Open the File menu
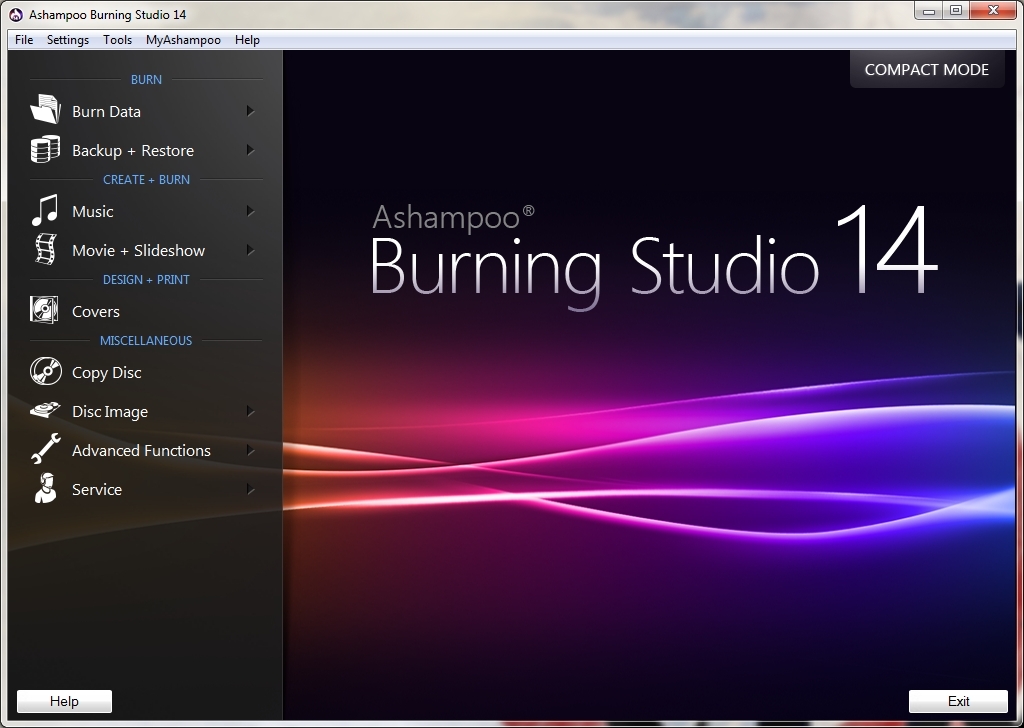This screenshot has width=1024, height=728. click(24, 40)
